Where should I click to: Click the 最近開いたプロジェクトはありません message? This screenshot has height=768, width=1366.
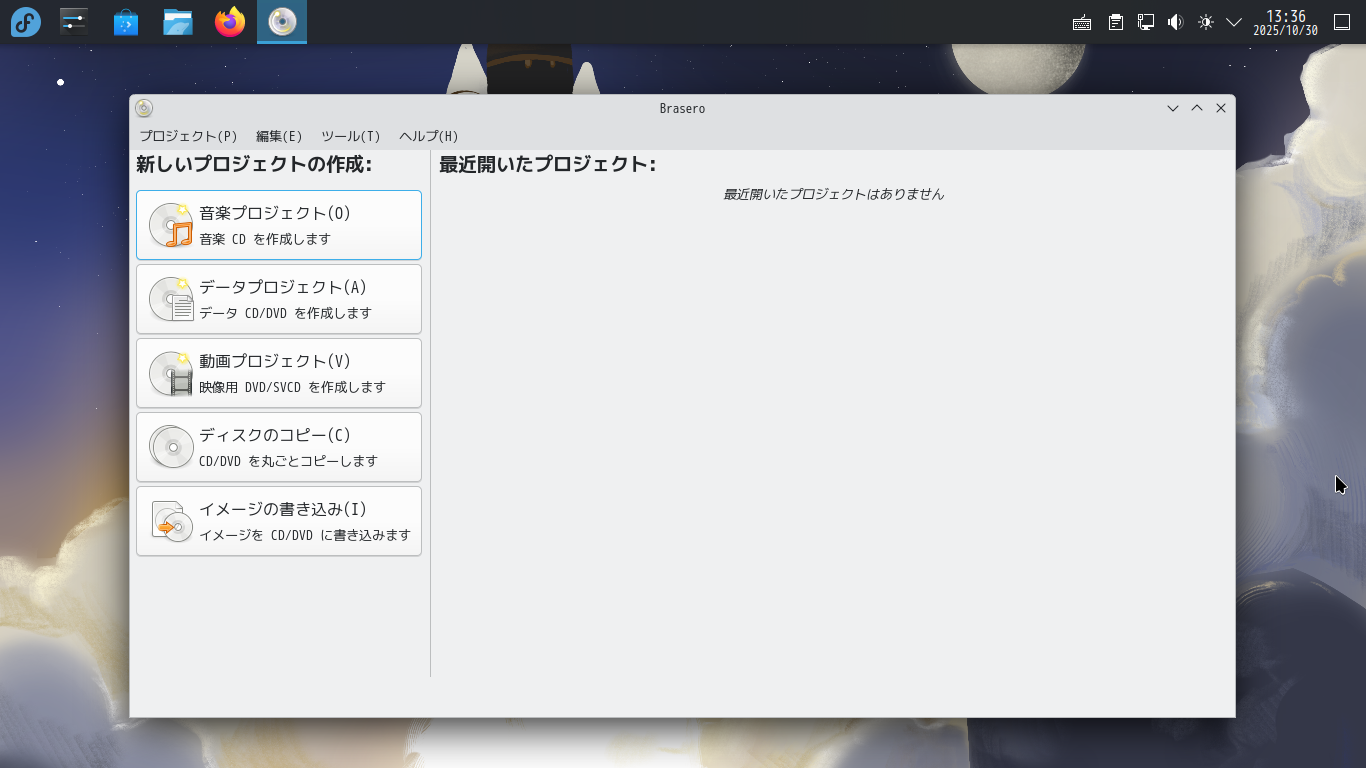834,194
